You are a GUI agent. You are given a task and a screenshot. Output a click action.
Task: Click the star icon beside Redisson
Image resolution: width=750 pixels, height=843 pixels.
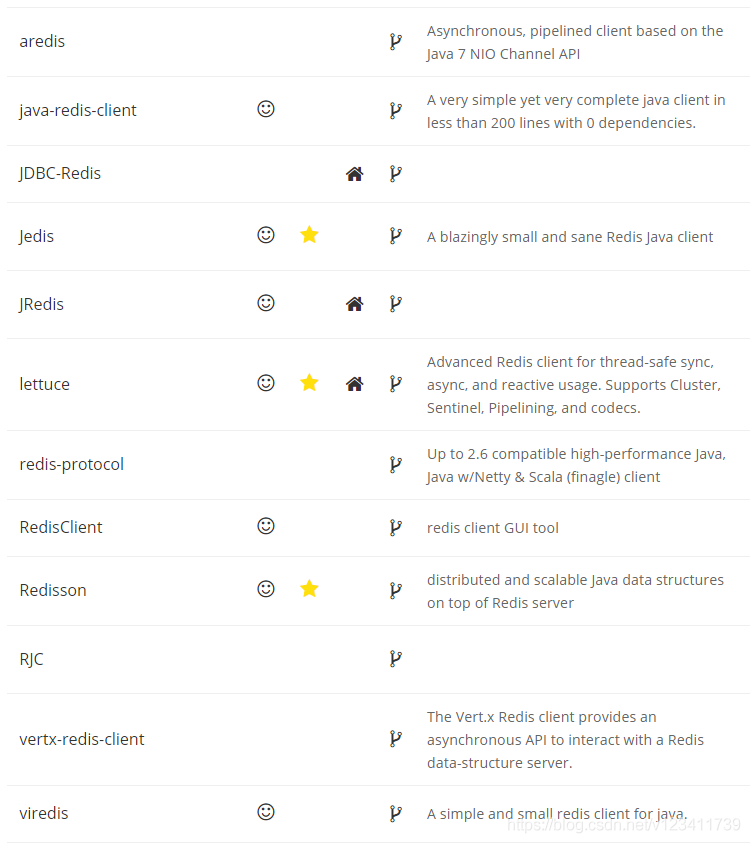coord(309,589)
